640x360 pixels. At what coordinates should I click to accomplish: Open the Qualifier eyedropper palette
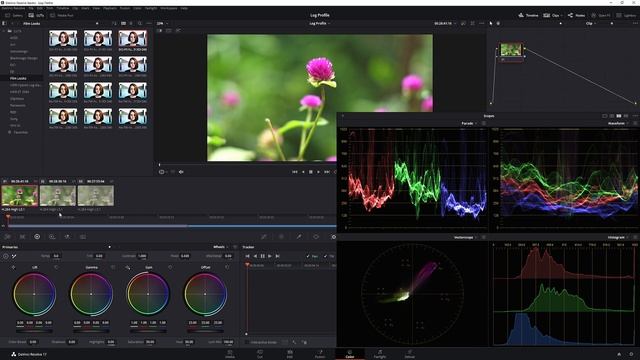(299, 237)
